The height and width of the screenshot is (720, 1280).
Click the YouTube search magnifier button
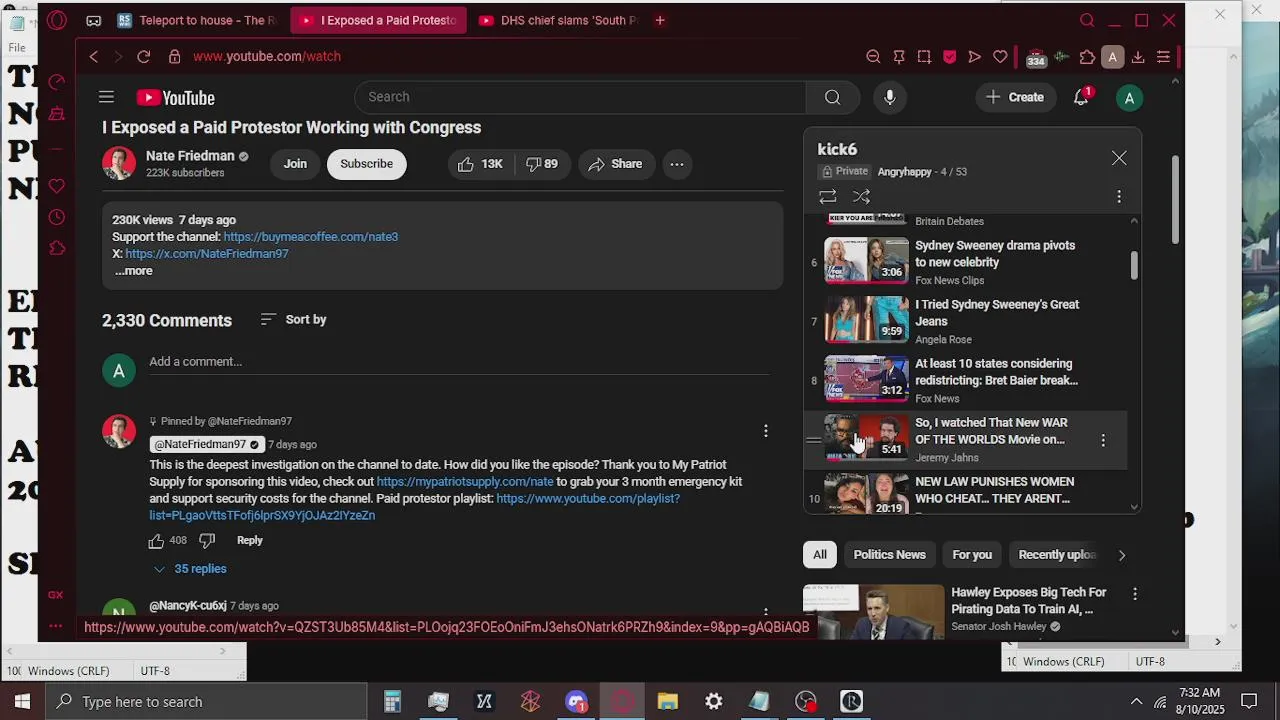coord(832,97)
